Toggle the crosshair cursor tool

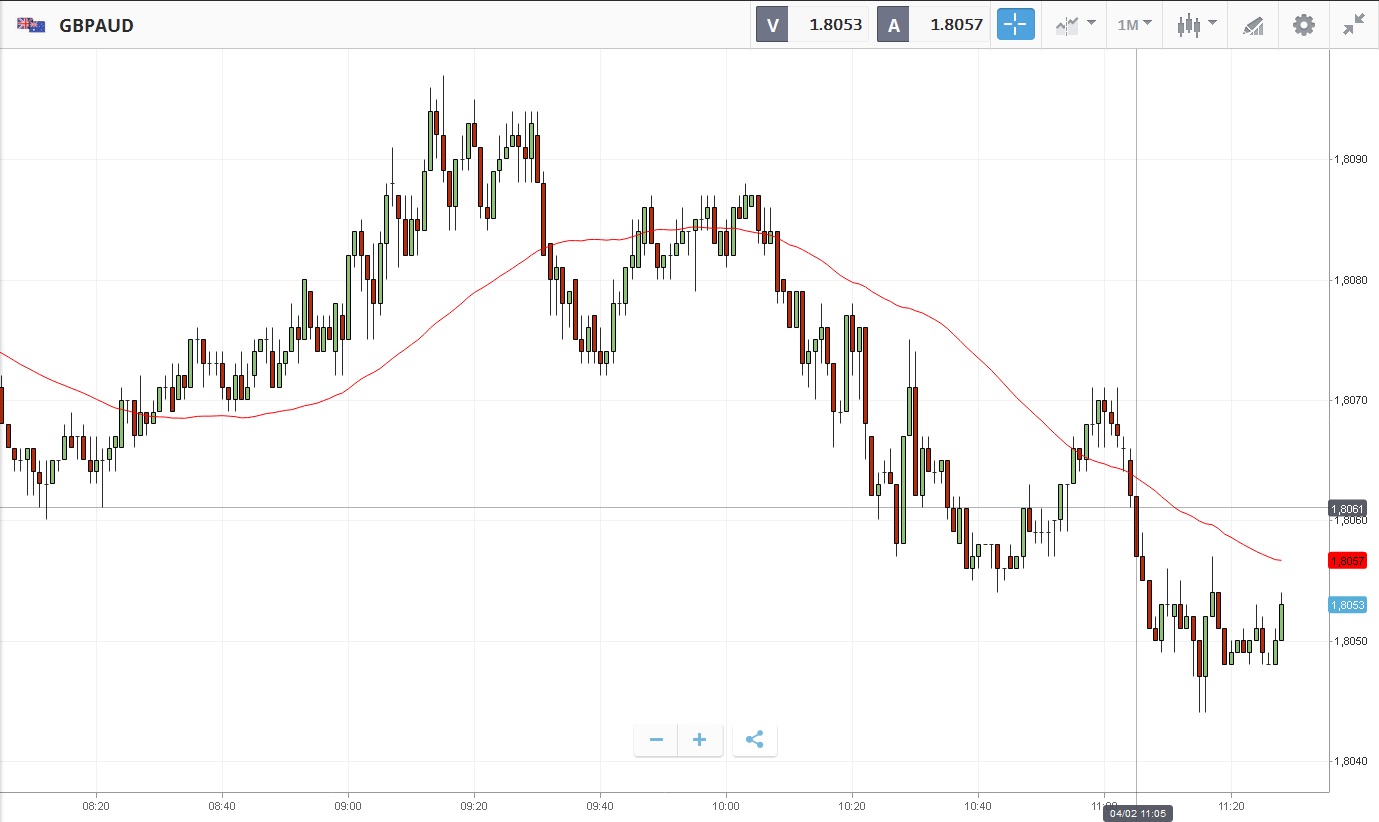[1015, 25]
